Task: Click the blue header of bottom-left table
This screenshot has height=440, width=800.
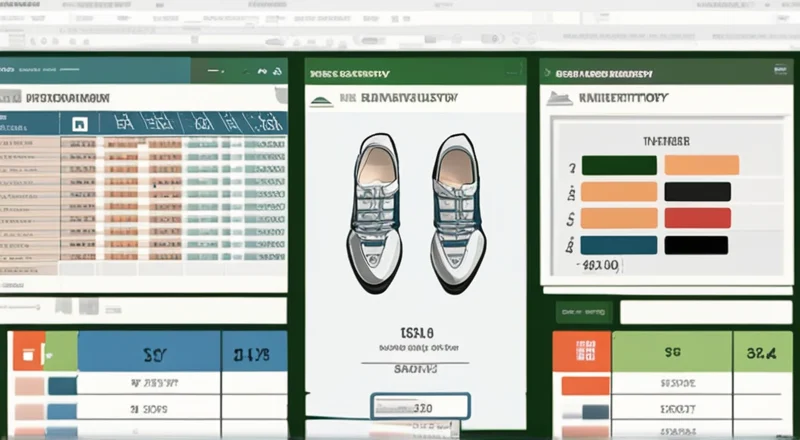Action: (150, 353)
